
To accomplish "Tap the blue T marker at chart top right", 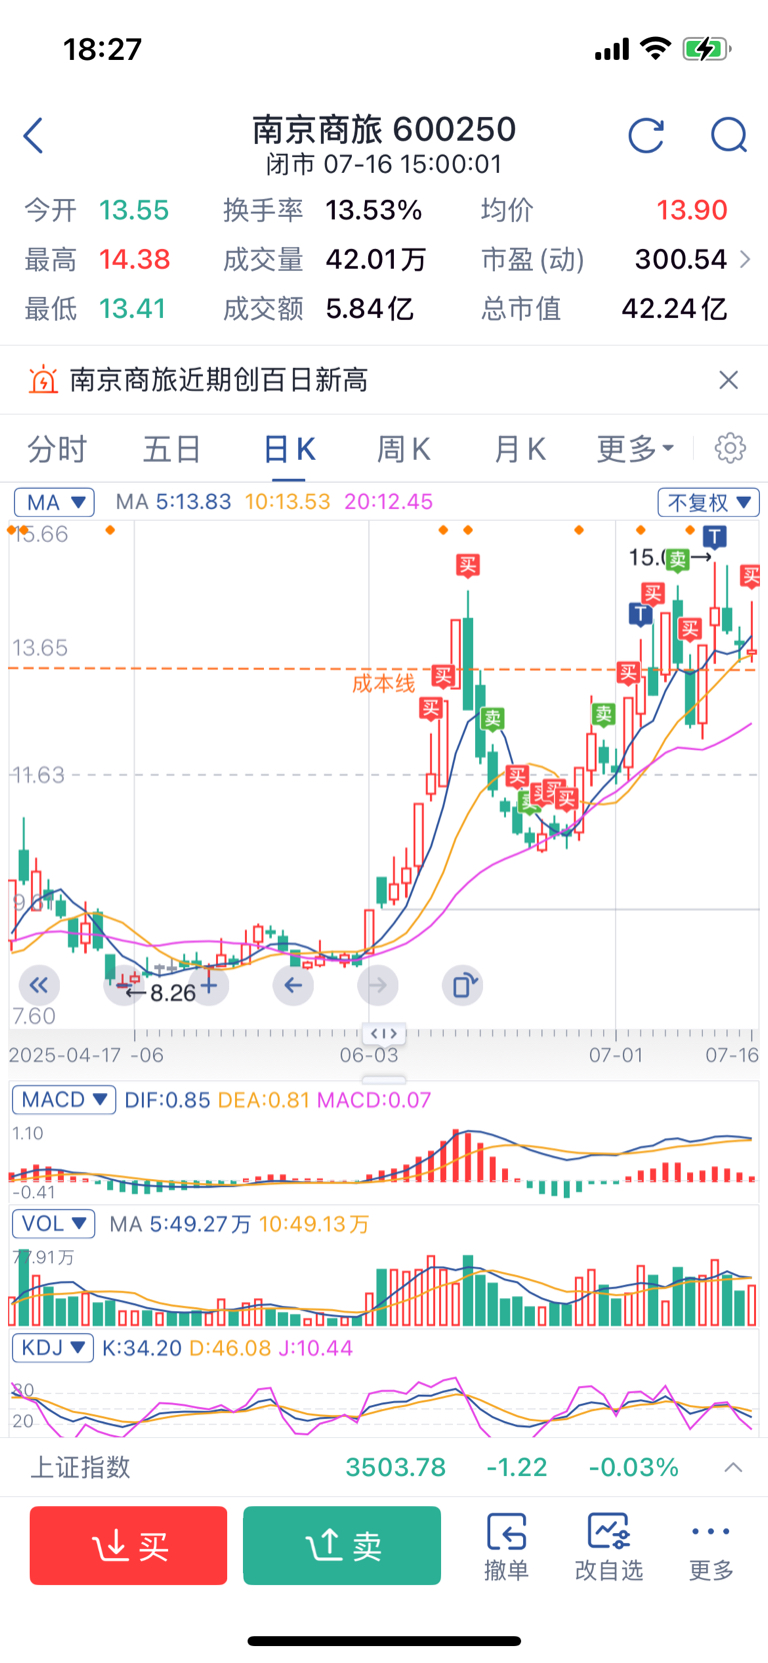I will click(x=716, y=537).
